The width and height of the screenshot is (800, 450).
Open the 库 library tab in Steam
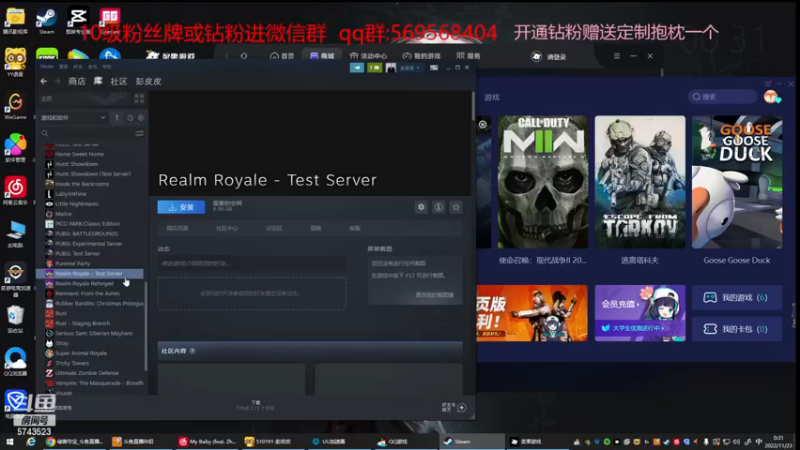coord(98,81)
